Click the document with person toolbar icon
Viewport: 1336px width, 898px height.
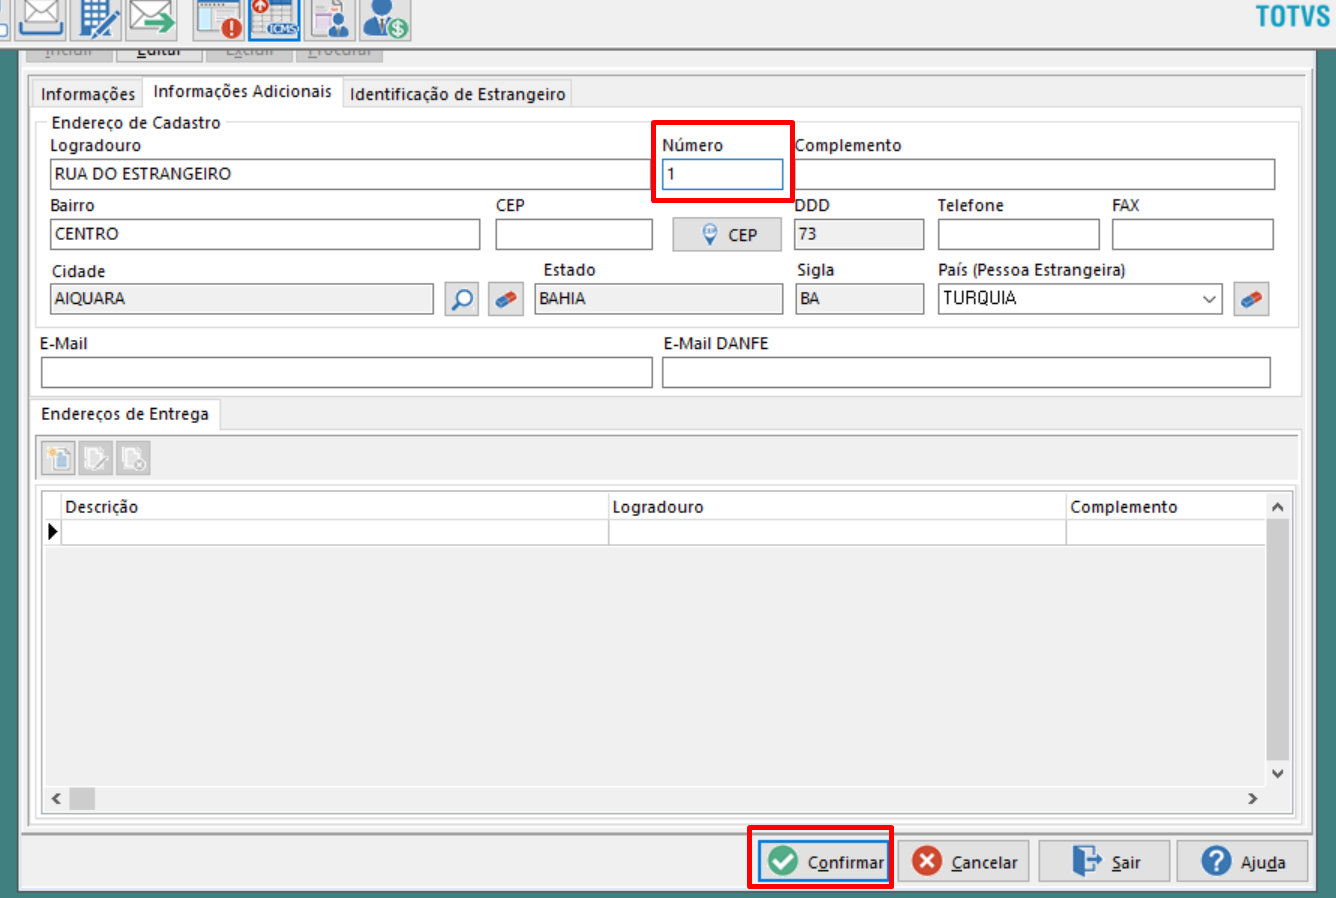[x=330, y=18]
